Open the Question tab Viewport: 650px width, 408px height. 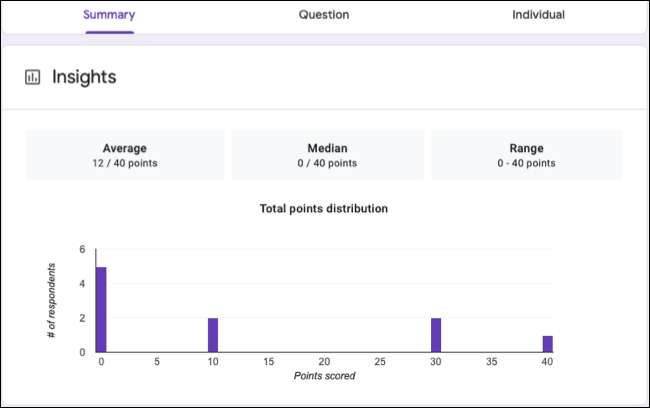pyautogui.click(x=324, y=15)
